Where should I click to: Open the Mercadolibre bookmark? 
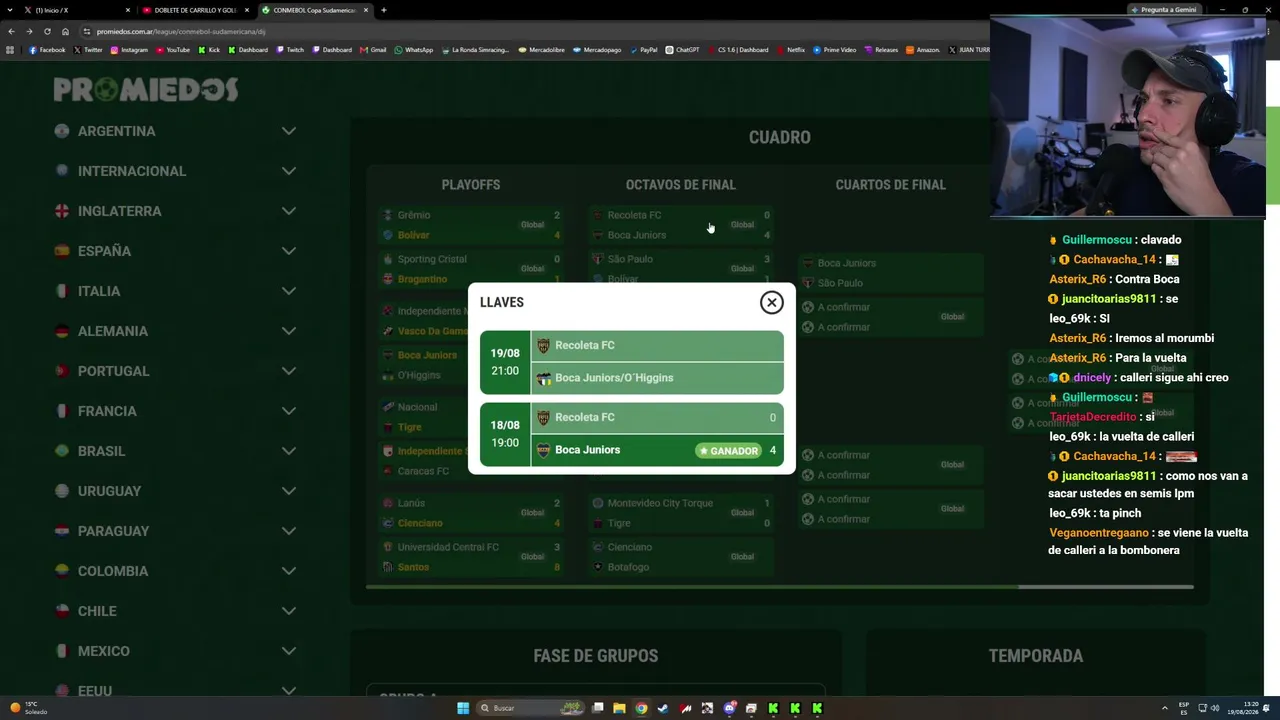pos(541,50)
